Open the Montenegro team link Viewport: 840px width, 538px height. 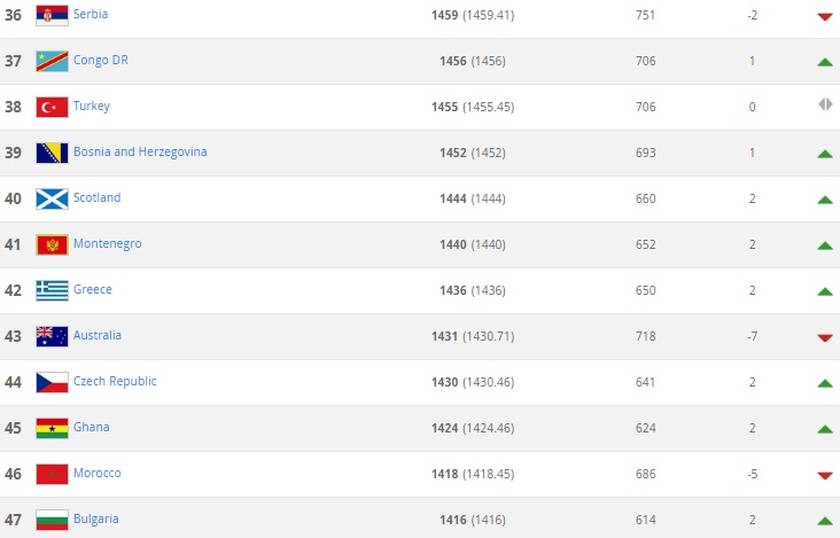[x=107, y=244]
